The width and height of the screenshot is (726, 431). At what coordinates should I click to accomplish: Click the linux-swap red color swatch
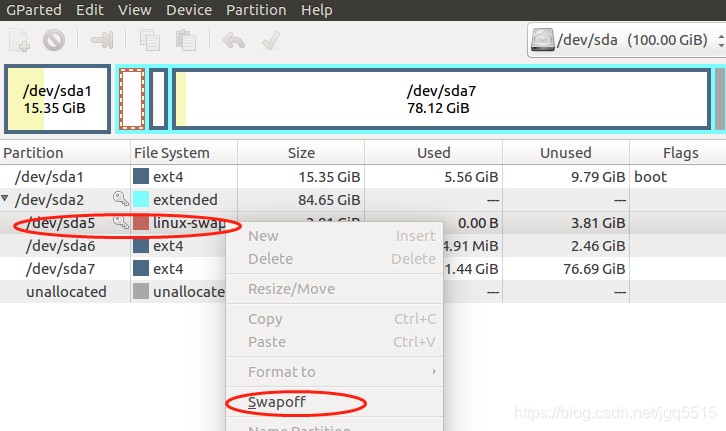[141, 222]
